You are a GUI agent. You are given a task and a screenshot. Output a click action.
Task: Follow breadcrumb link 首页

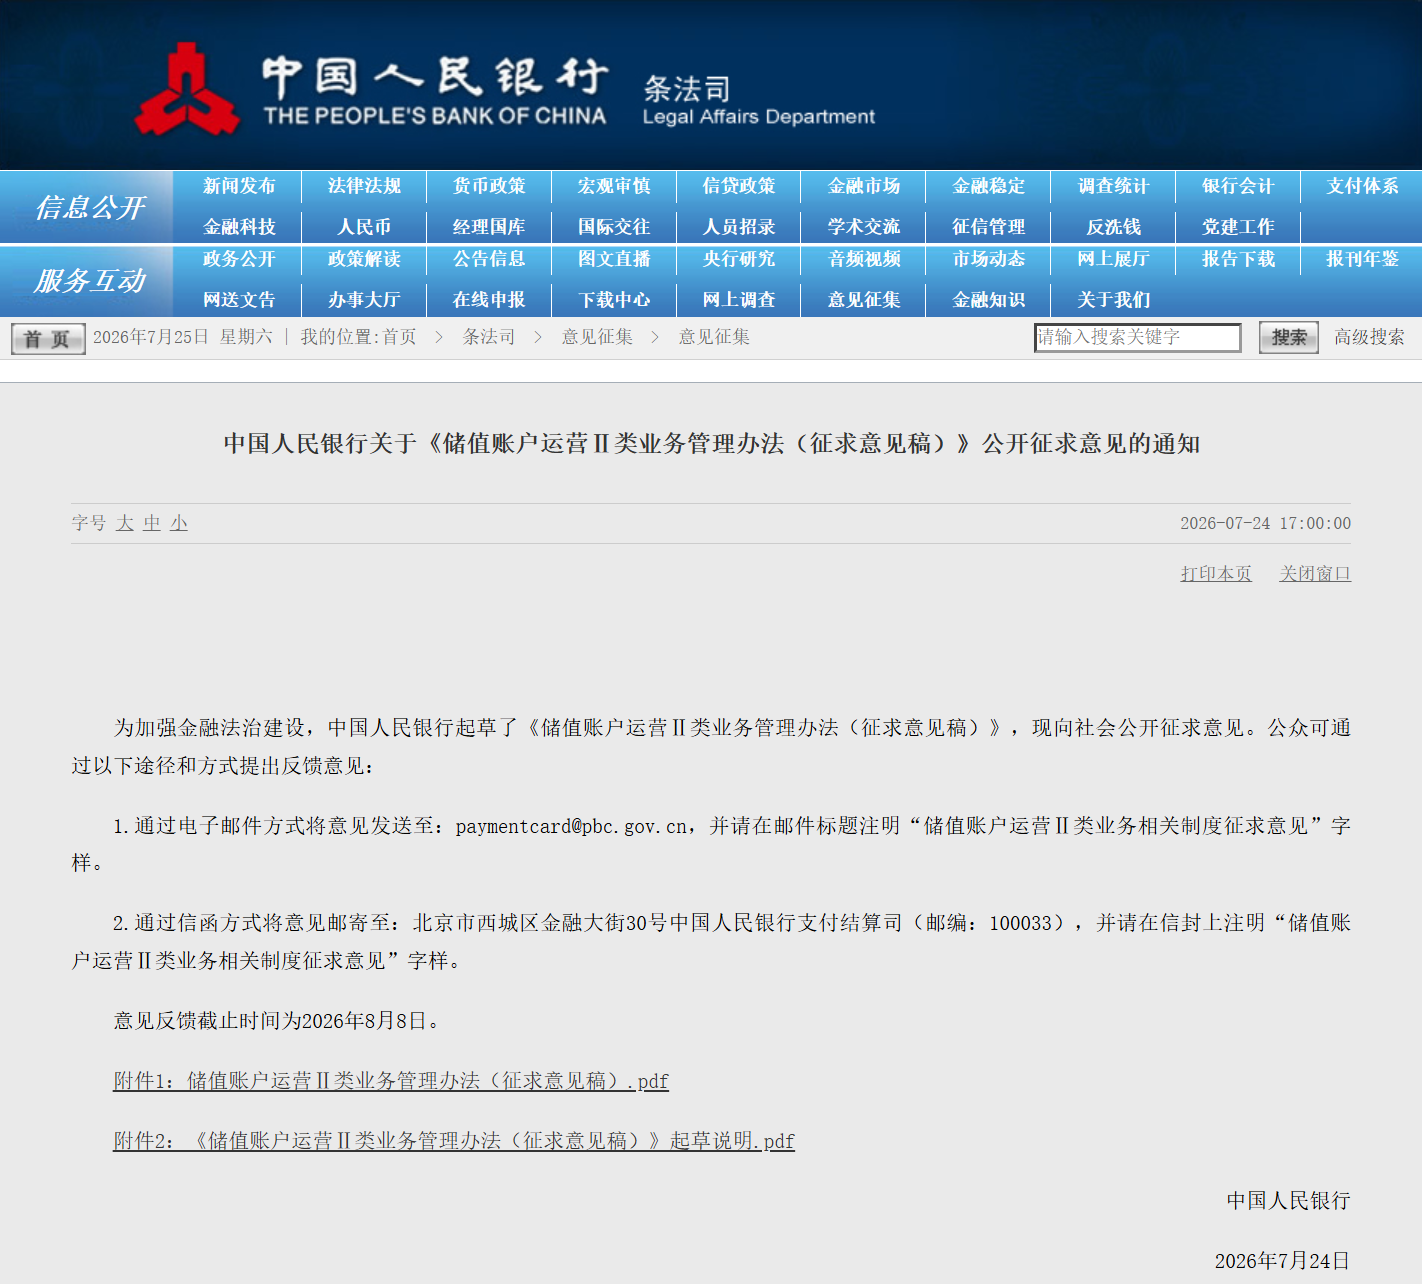399,337
